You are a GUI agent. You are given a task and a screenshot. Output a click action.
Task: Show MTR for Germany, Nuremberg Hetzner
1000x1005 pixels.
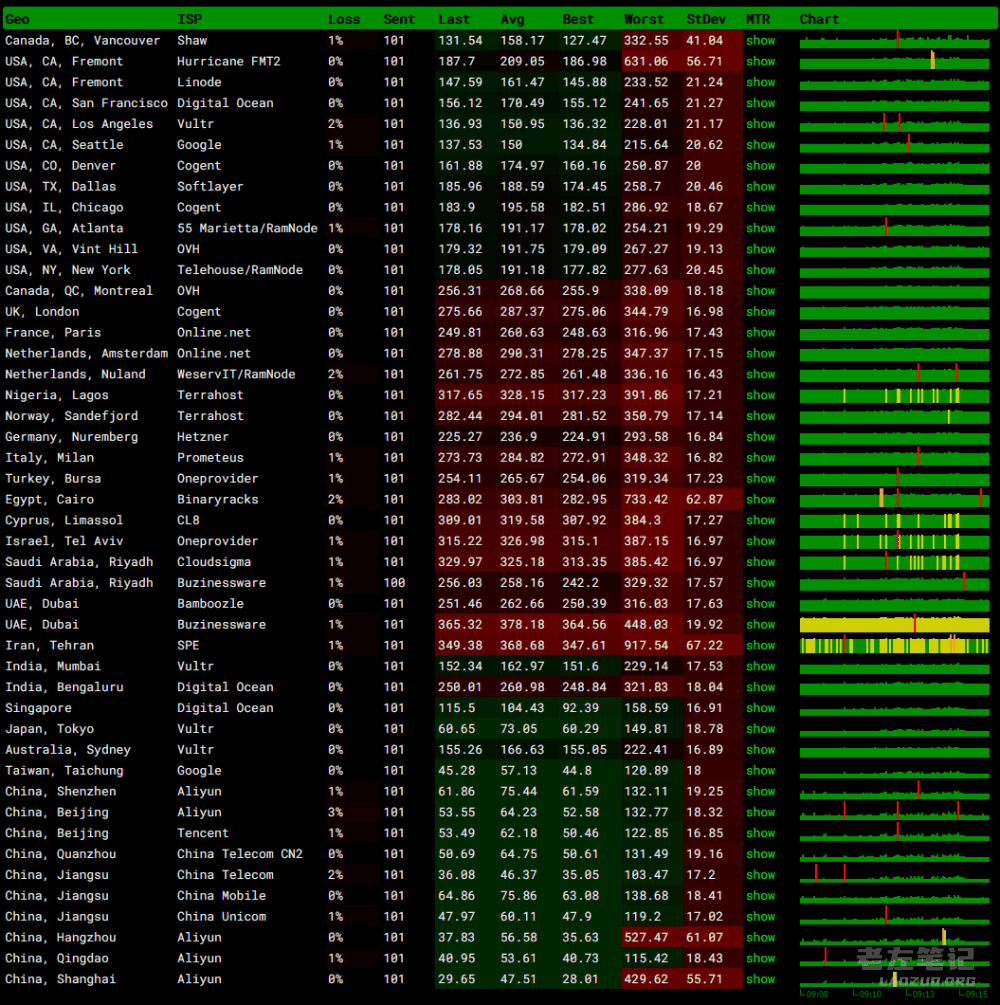760,437
